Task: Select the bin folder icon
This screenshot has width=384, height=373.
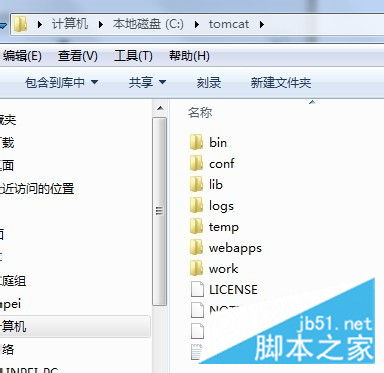Action: pyautogui.click(x=196, y=142)
